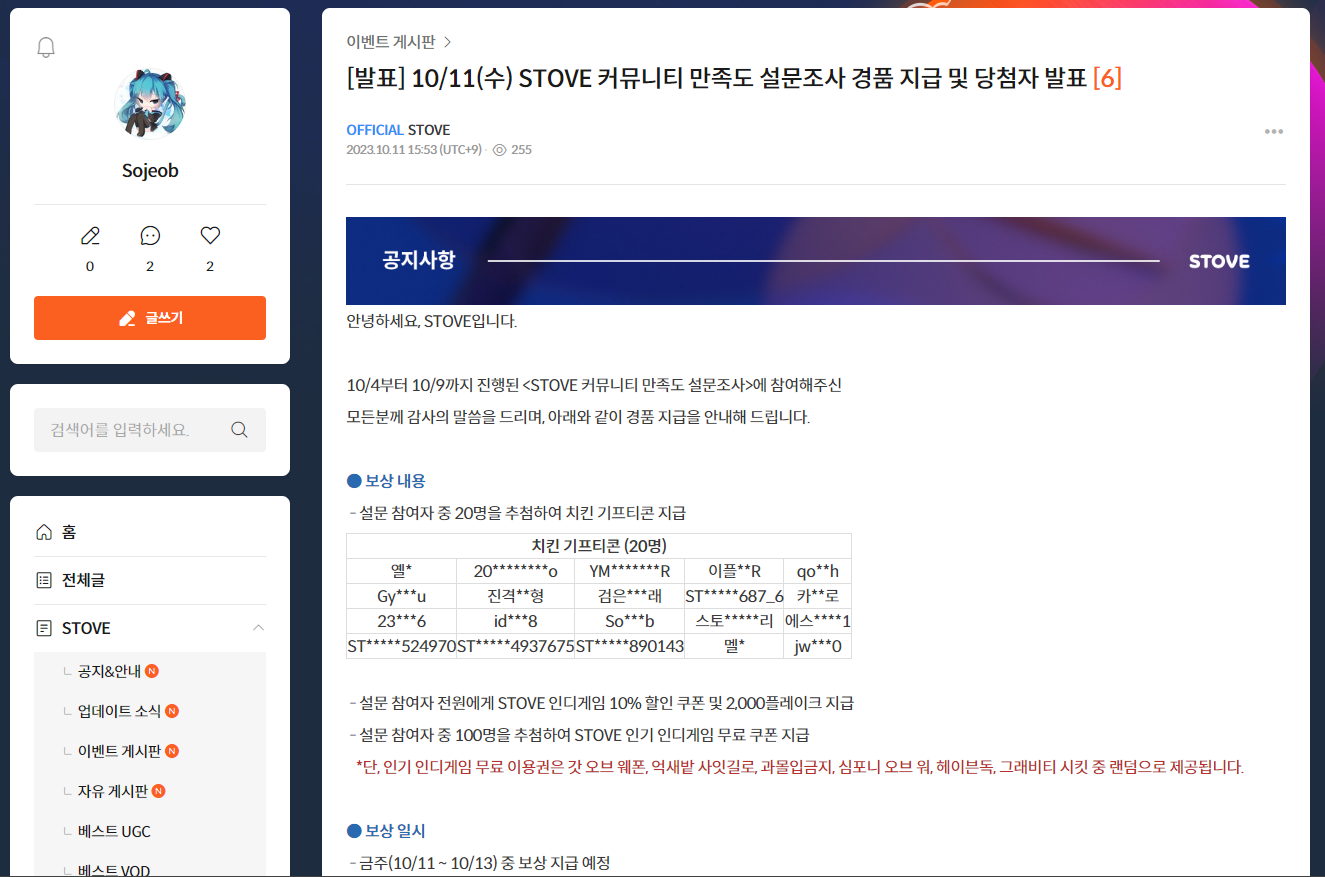Click the 전체글 list icon

tap(44, 580)
